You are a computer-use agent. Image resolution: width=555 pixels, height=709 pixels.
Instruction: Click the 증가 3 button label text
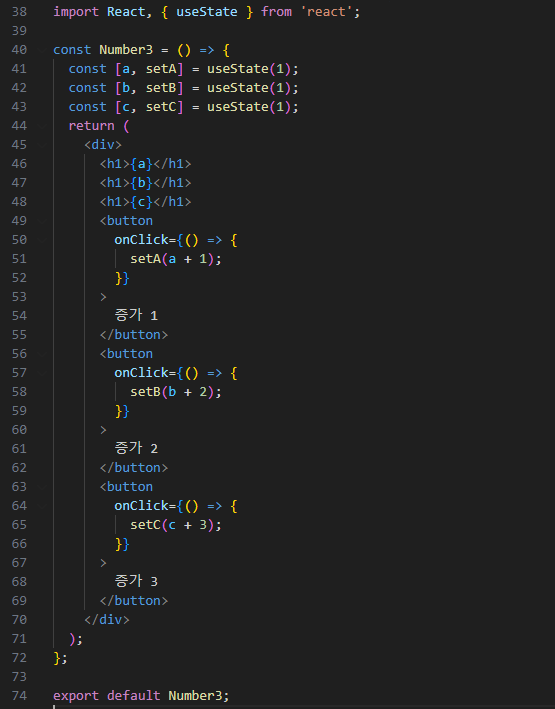[x=136, y=581]
